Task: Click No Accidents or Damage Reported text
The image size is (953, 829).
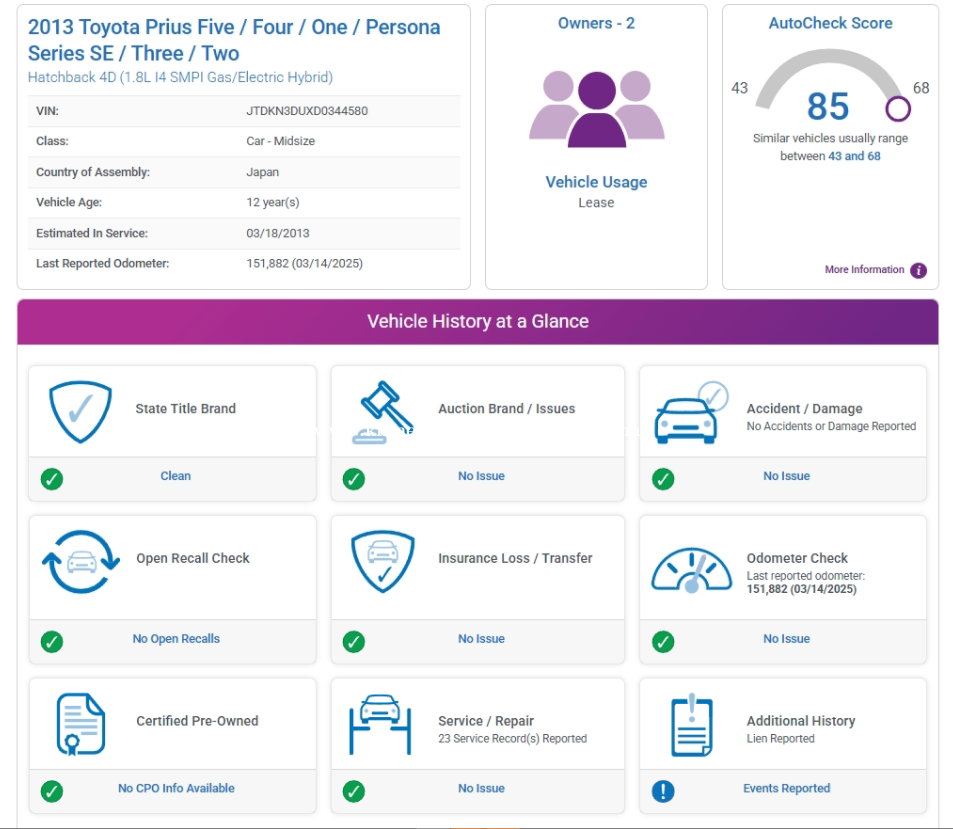Action: coord(831,426)
